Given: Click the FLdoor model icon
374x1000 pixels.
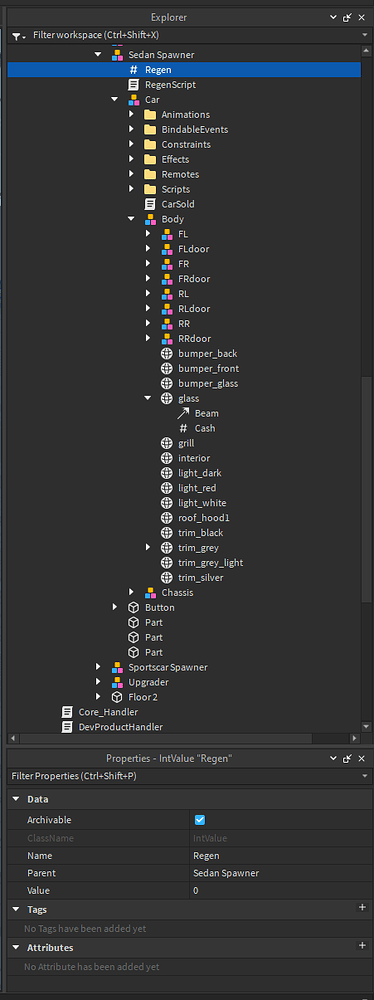Looking at the screenshot, I should point(167,249).
